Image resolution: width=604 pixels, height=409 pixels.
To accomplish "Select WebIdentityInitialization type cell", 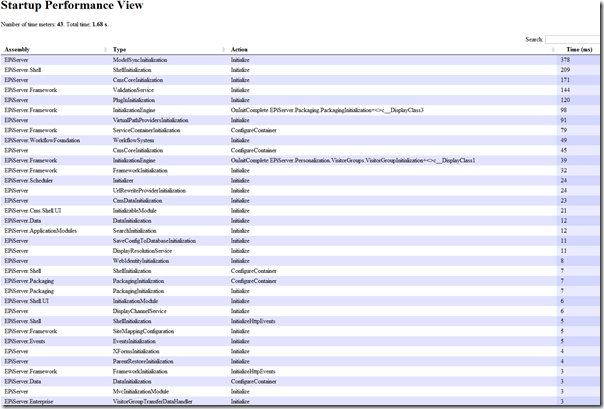I will 141,261.
